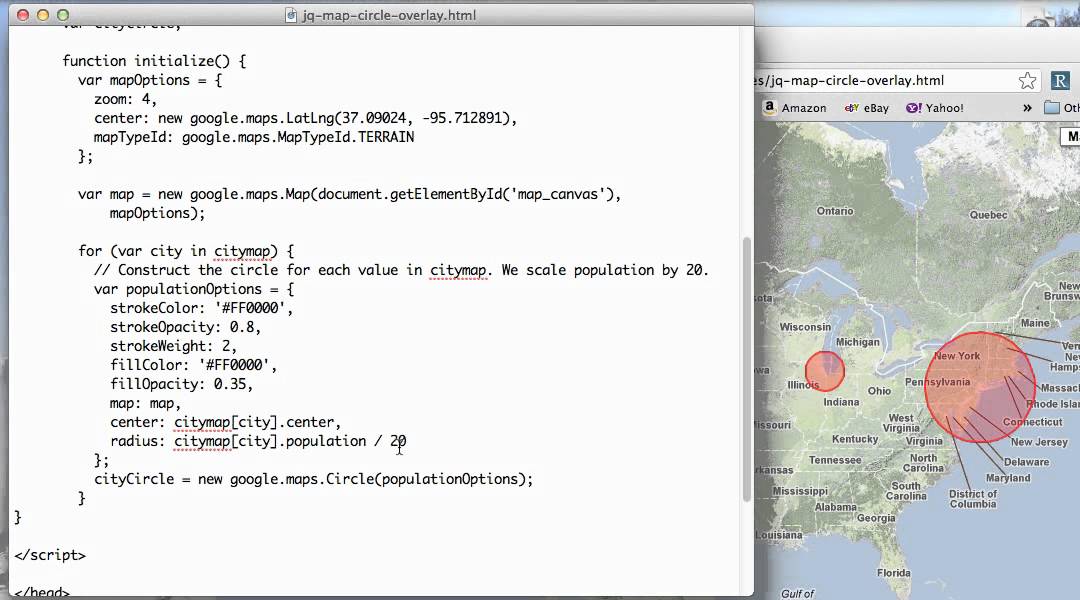Click the 'center: citymap[city].center,' line

(x=225, y=422)
